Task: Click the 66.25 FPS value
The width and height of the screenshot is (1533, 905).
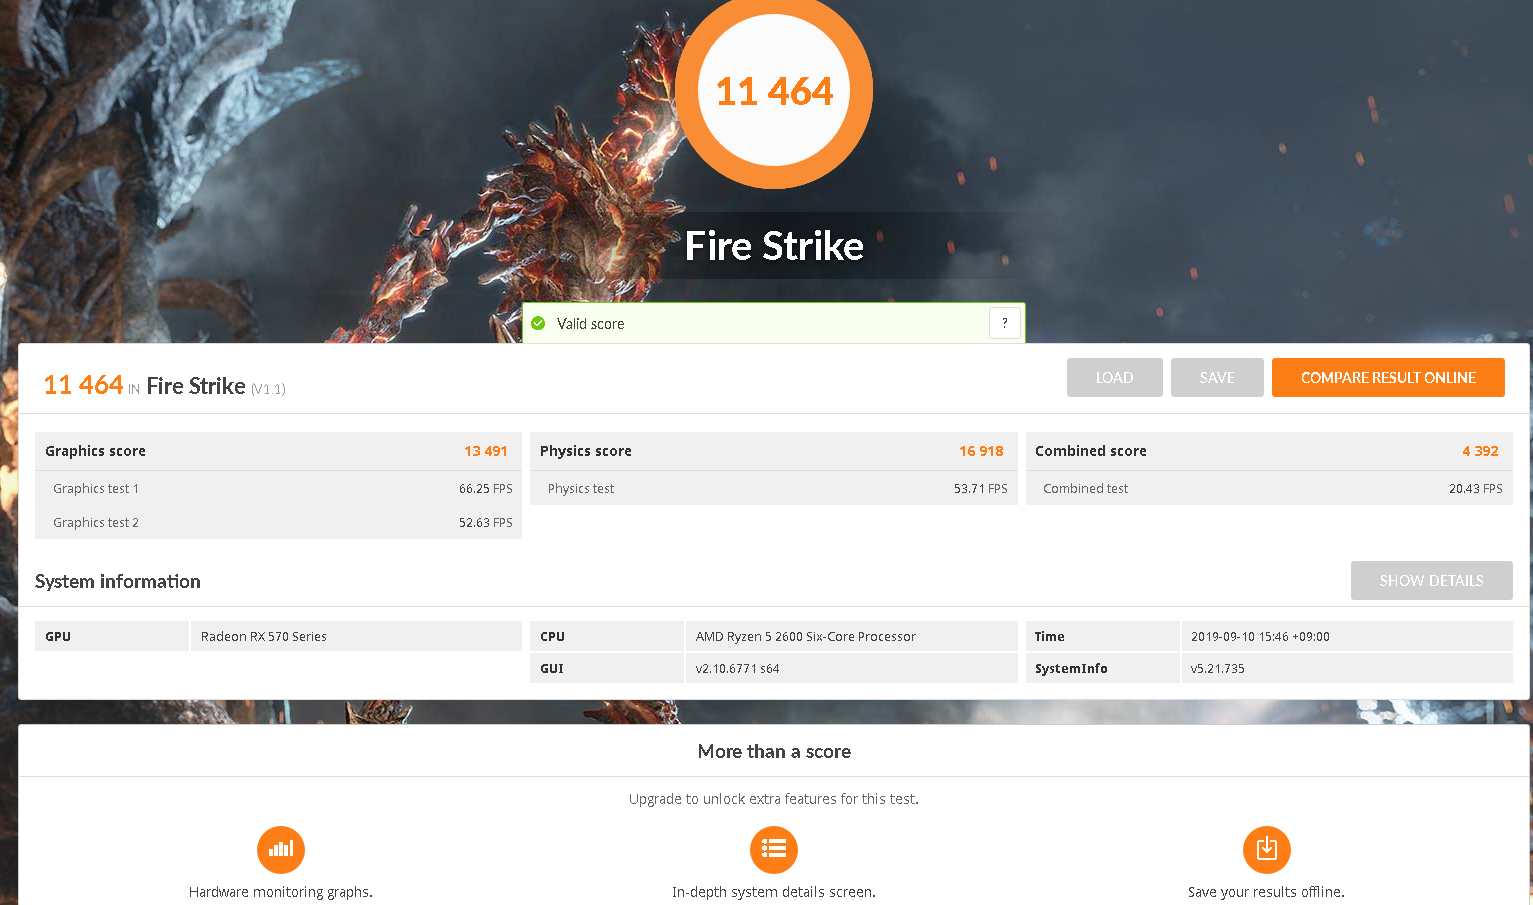Action: coord(486,489)
